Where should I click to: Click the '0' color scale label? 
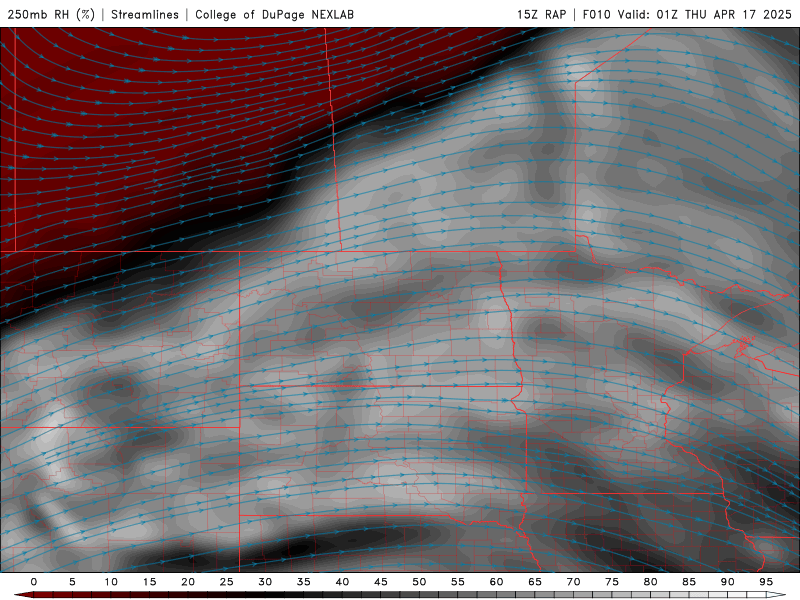click(x=34, y=582)
